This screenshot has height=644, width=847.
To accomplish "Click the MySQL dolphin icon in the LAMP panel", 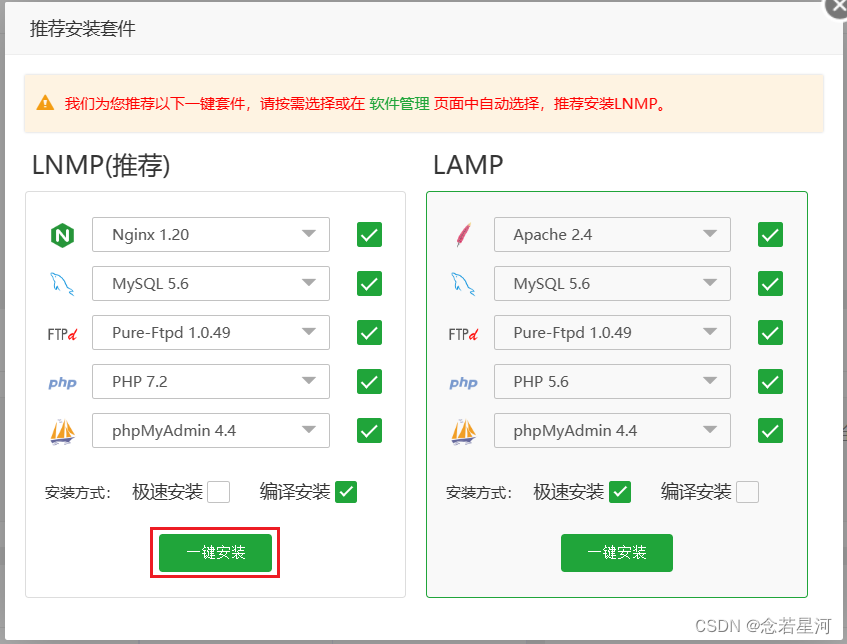I will coord(463,284).
